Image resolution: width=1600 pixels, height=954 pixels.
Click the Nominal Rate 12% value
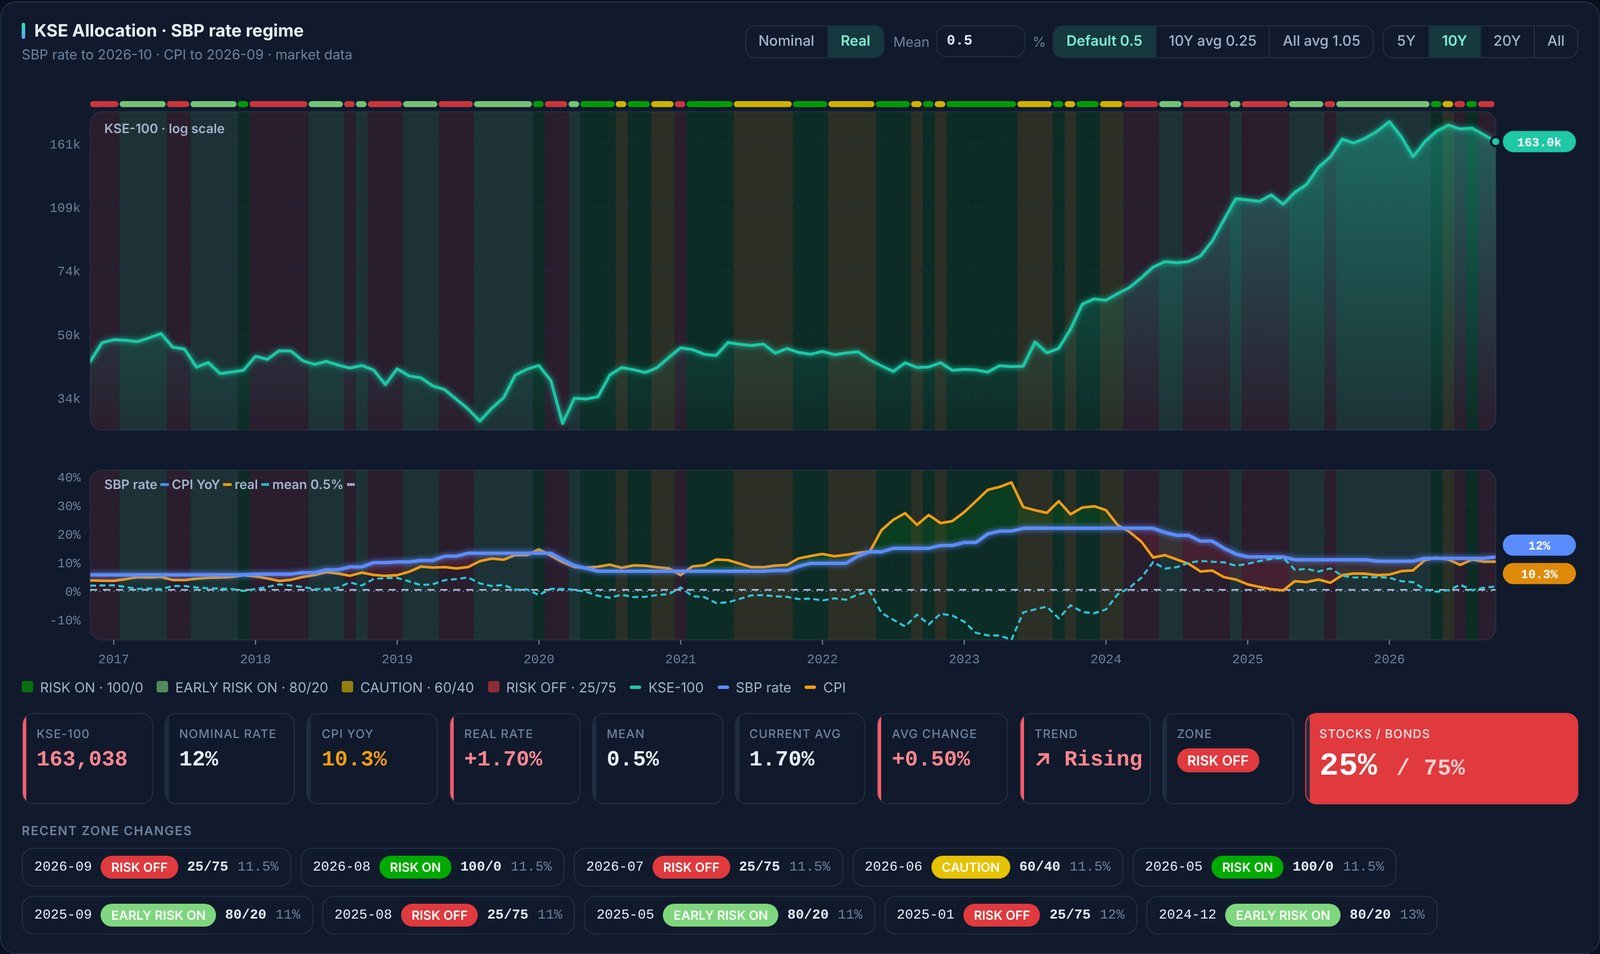[199, 759]
